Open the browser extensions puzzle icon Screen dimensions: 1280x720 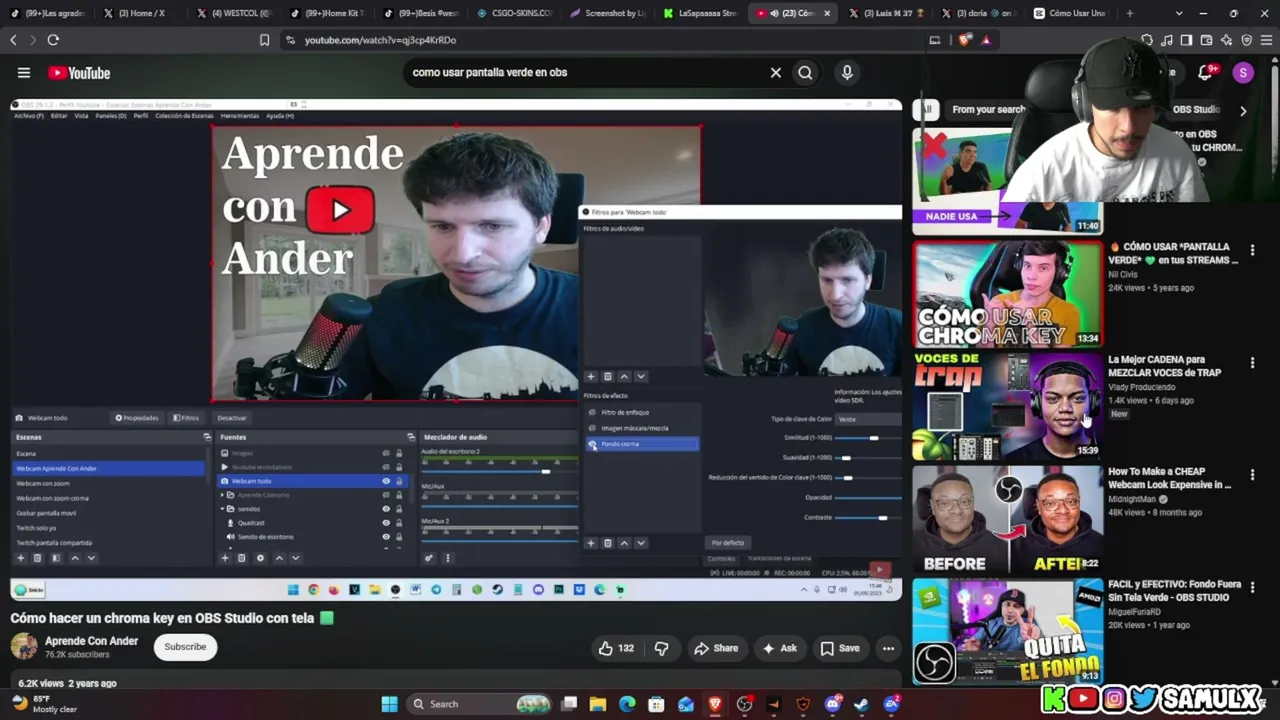(x=1147, y=40)
